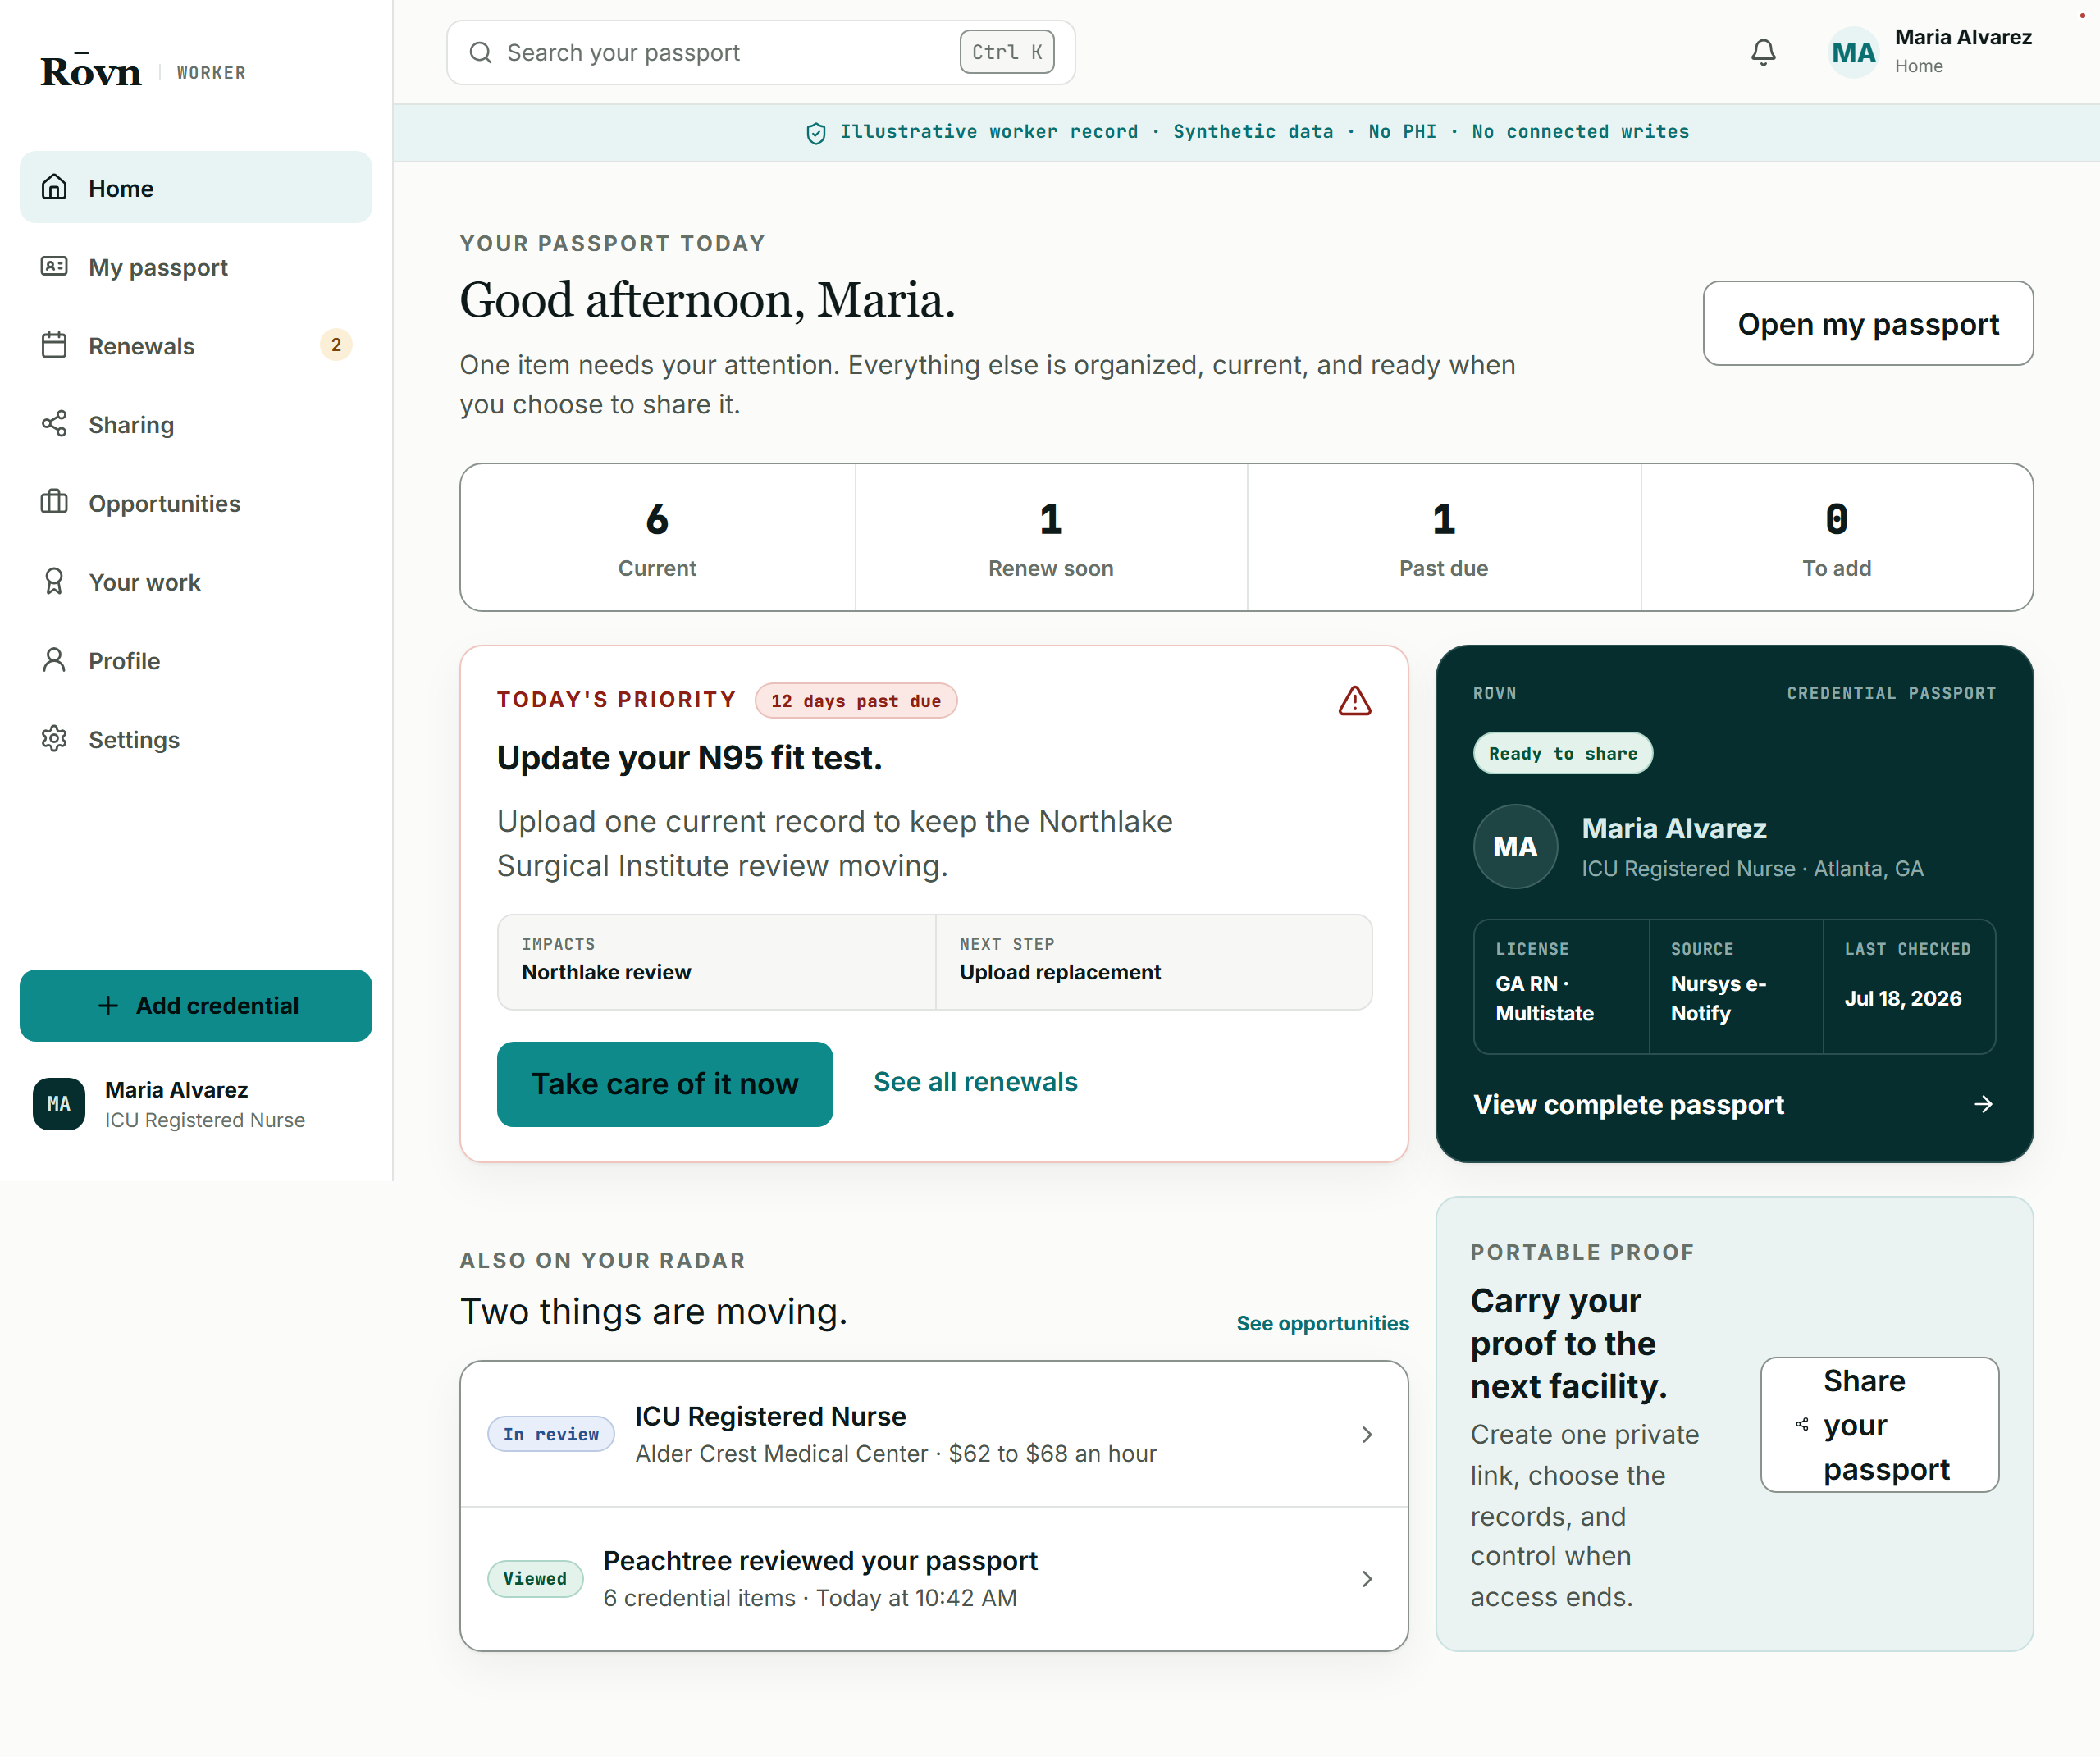Click the Home house icon in sidebar
This screenshot has width=2100, height=1757.
point(54,188)
